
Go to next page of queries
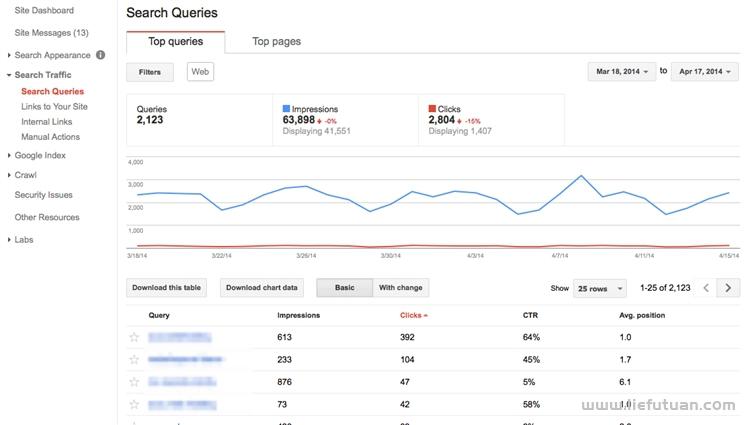728,288
